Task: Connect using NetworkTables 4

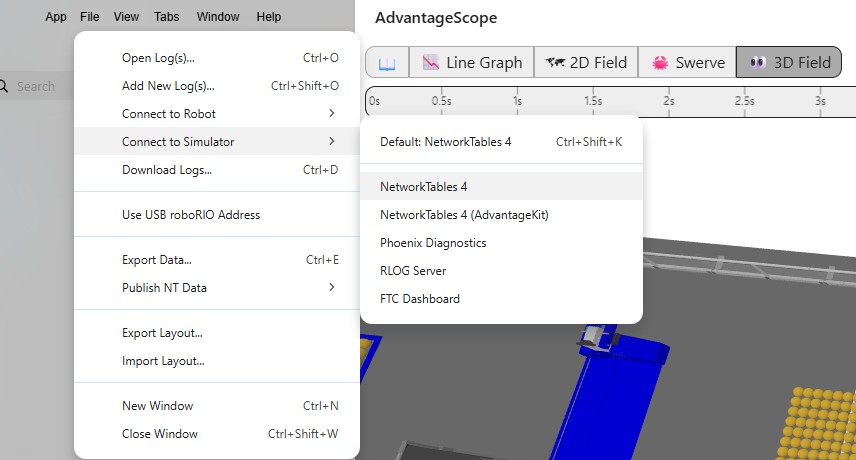Action: point(501,187)
